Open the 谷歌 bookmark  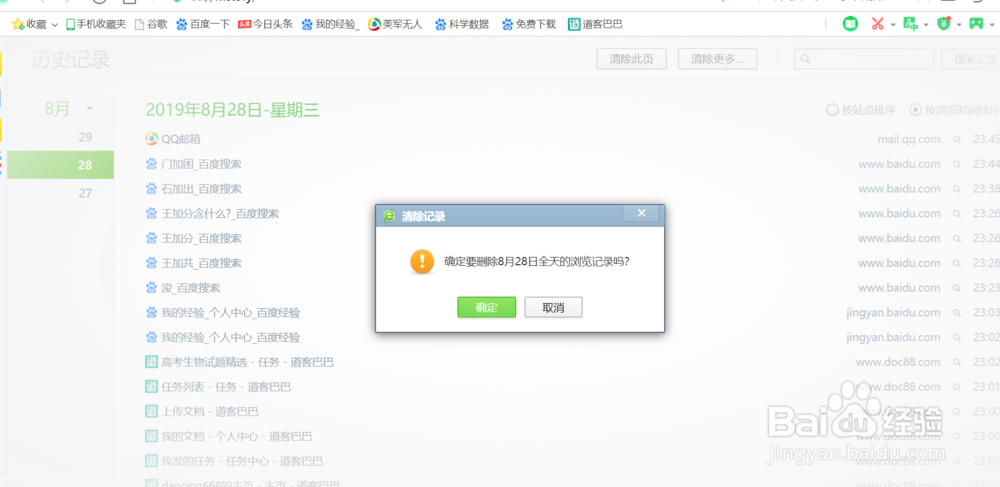click(151, 24)
